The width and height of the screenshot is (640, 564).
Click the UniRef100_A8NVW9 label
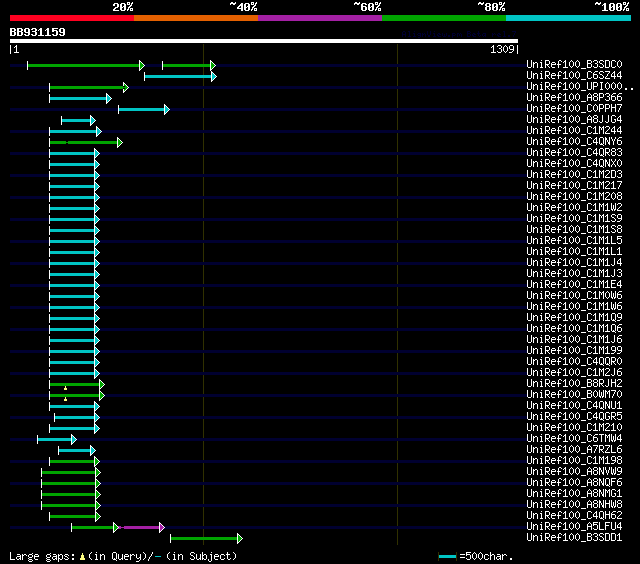[574, 472]
